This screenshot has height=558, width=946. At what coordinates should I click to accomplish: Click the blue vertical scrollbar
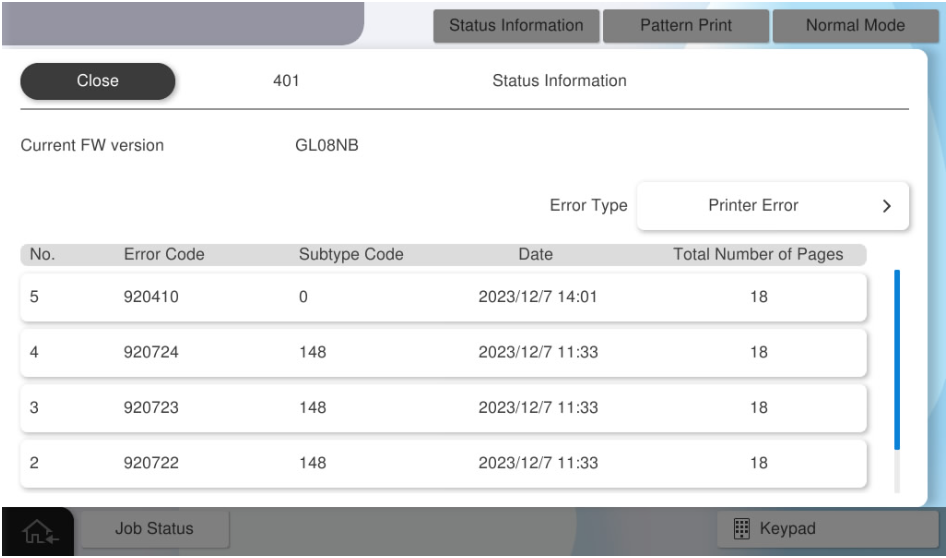click(897, 360)
